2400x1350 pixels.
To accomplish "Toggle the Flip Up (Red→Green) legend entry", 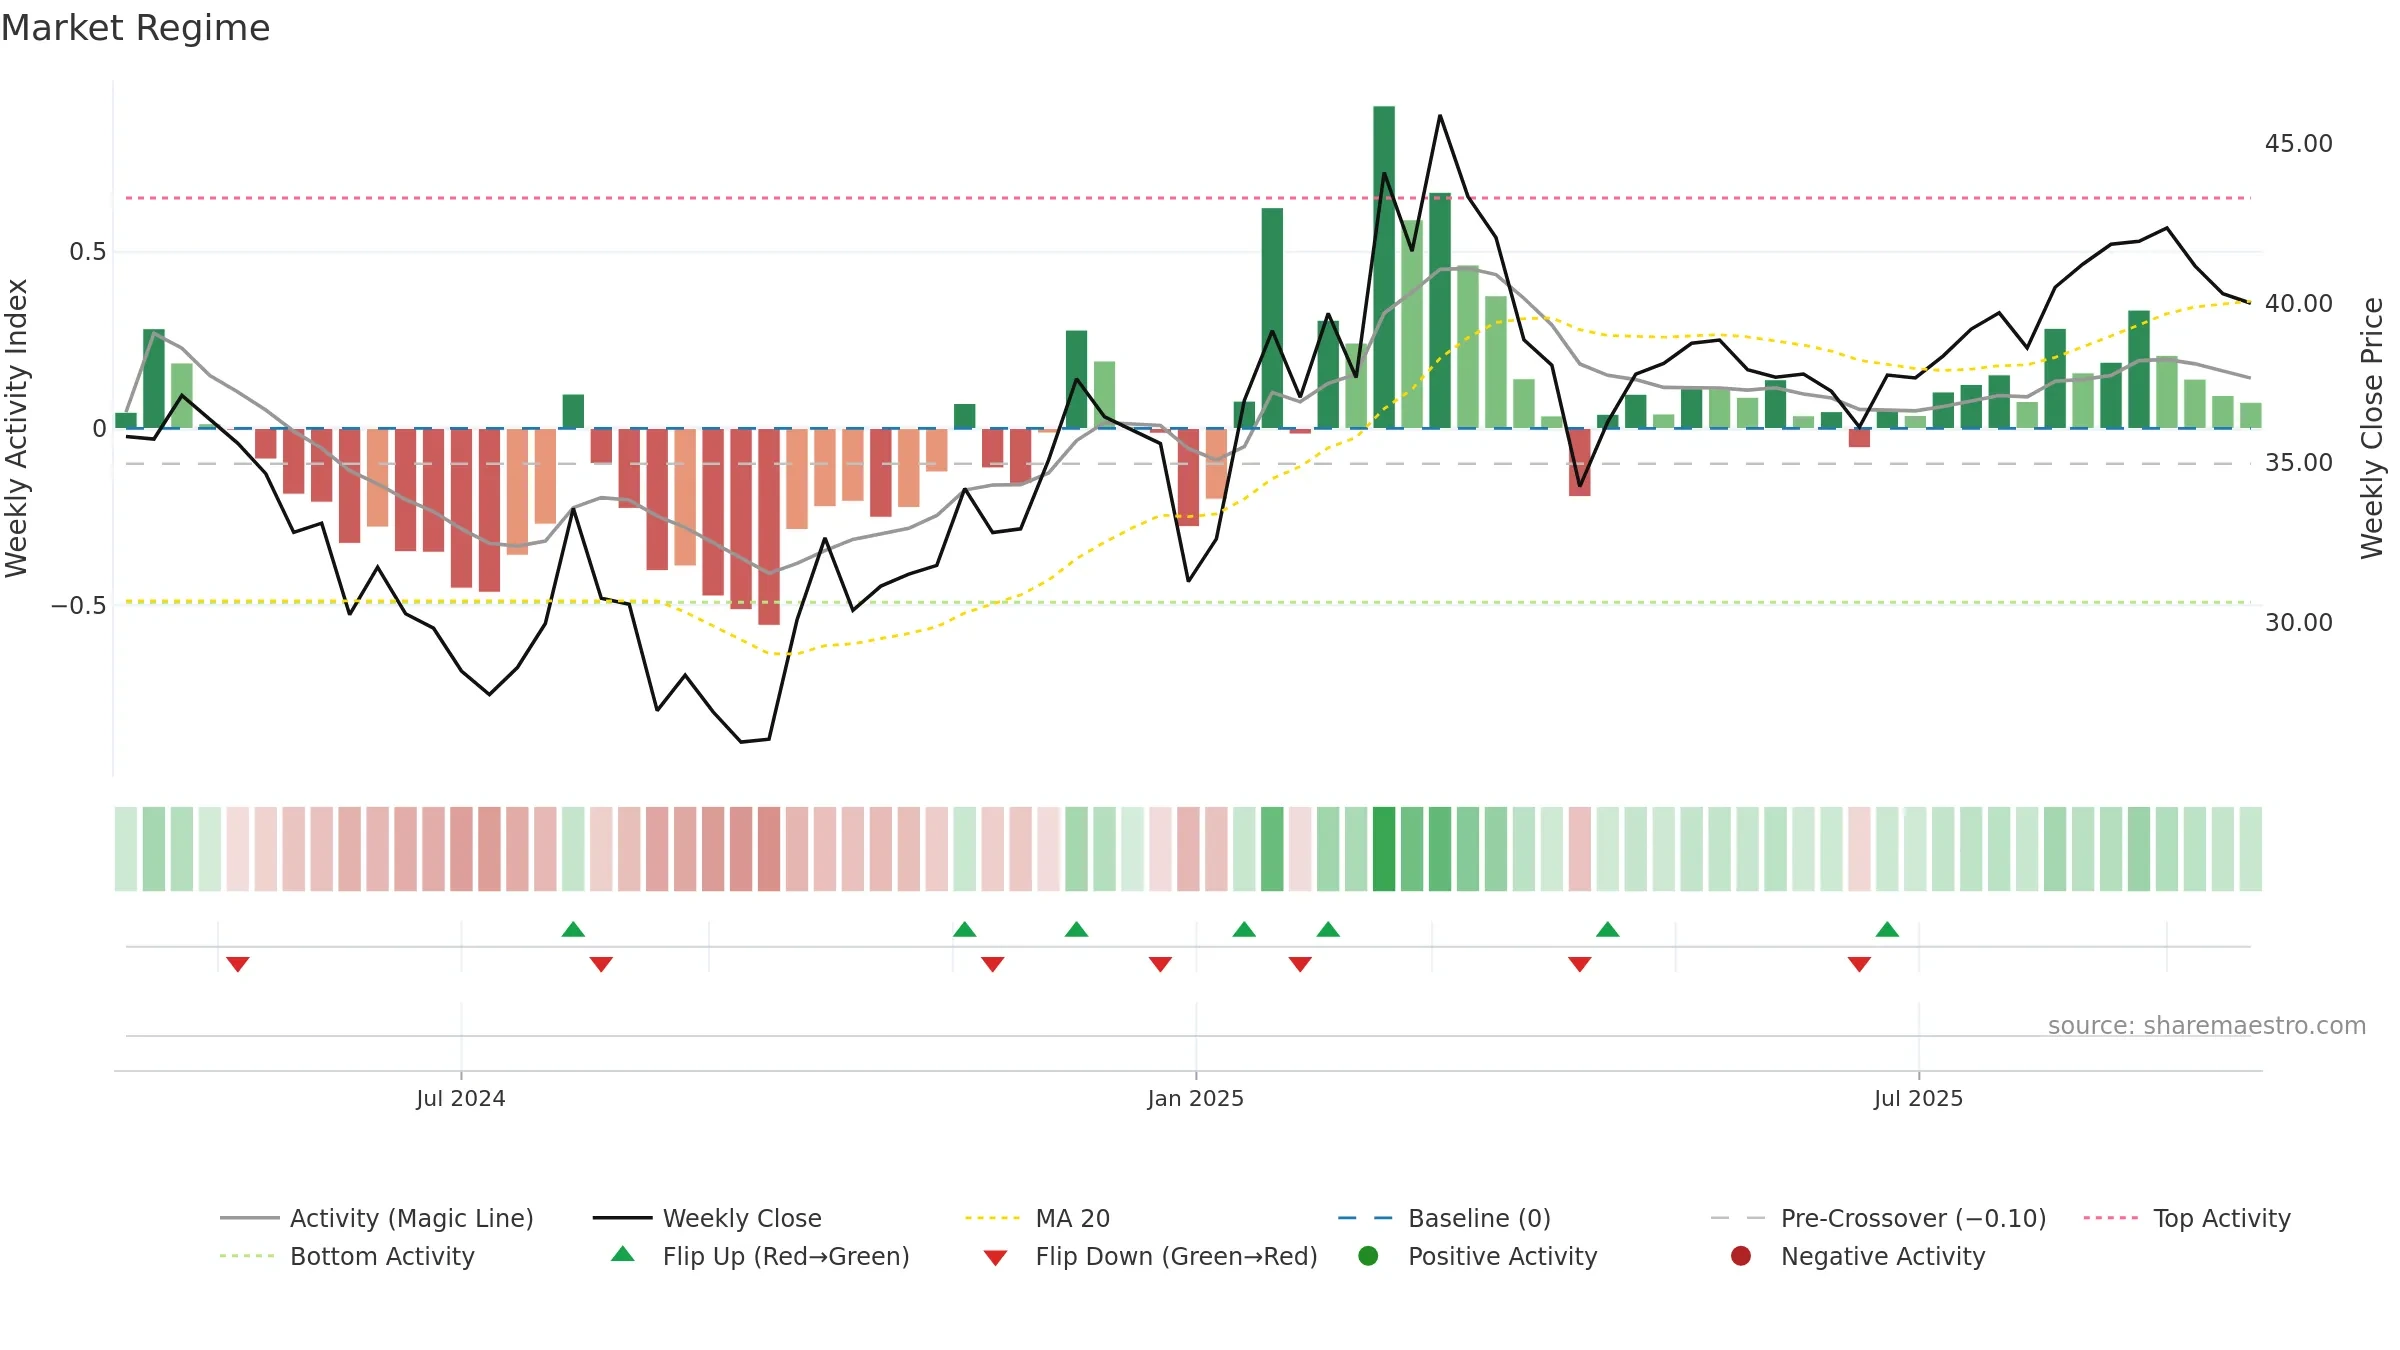I will [760, 1256].
